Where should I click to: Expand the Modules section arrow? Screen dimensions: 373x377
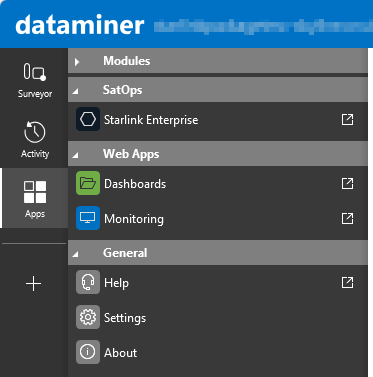[x=77, y=62]
